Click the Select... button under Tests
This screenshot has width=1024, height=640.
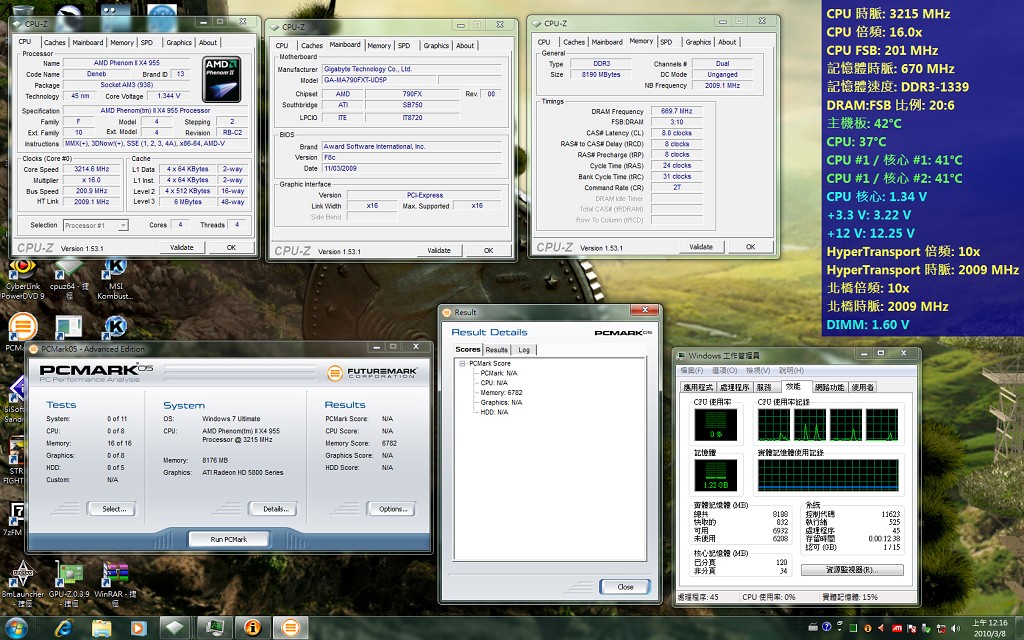111,509
